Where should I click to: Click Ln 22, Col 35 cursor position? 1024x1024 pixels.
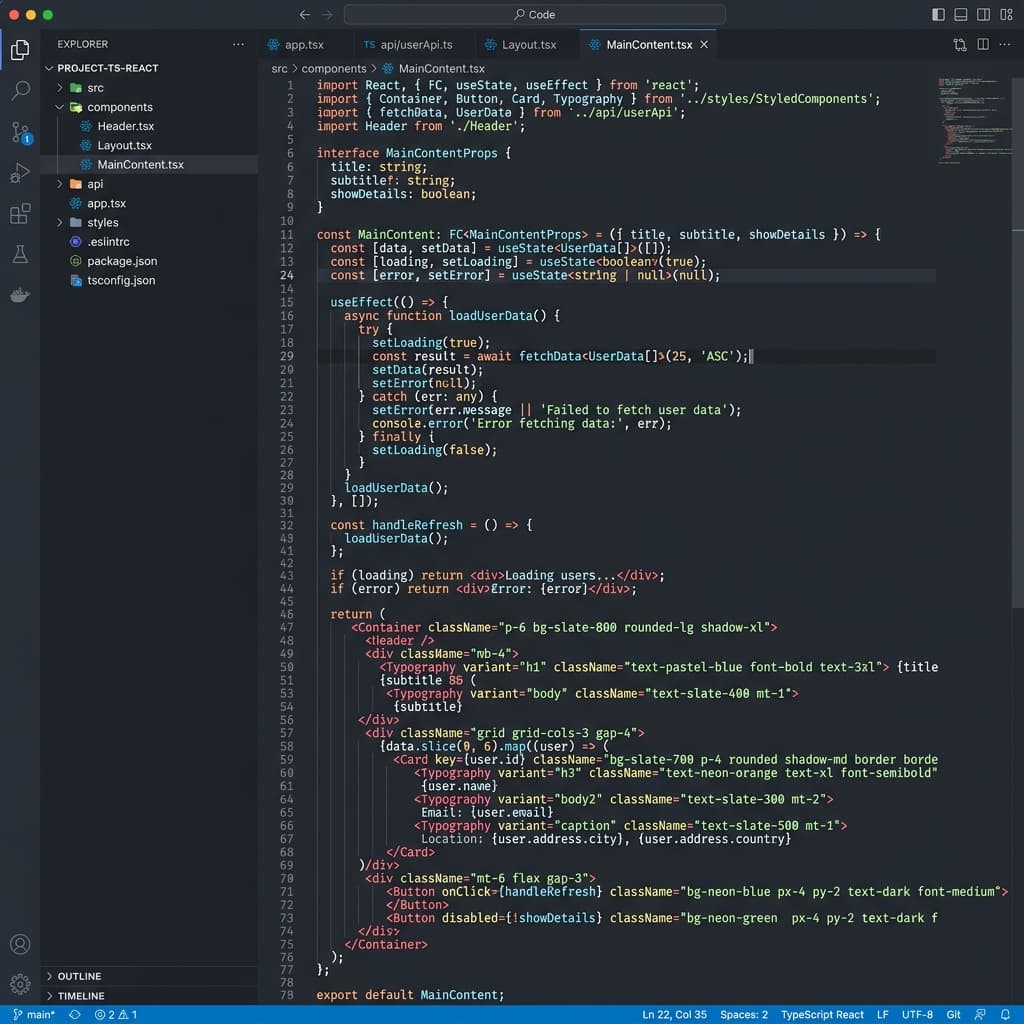tap(674, 1014)
